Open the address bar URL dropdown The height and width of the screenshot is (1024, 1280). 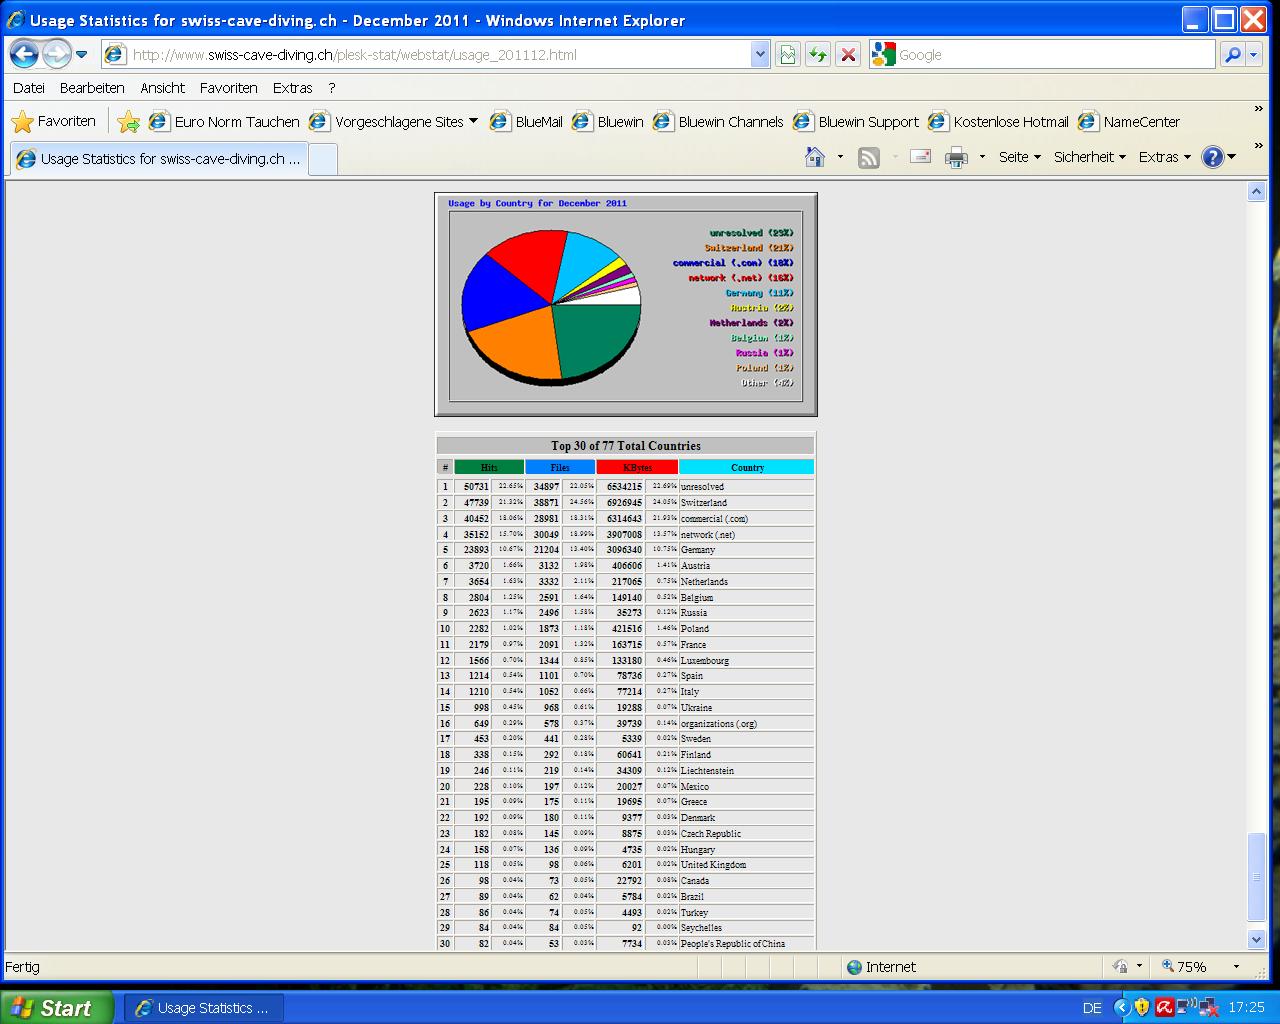(x=760, y=55)
